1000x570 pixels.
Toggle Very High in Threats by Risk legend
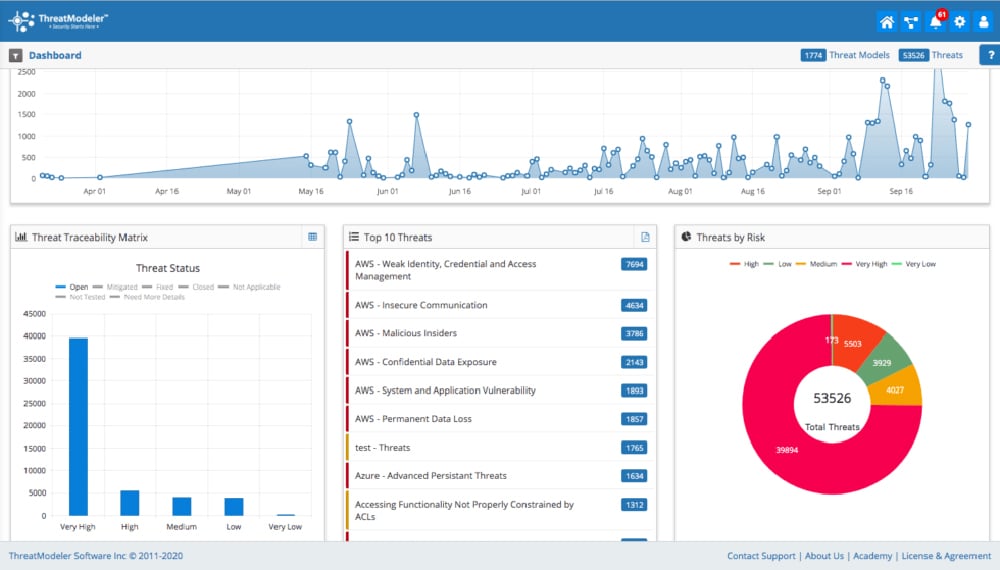click(868, 264)
